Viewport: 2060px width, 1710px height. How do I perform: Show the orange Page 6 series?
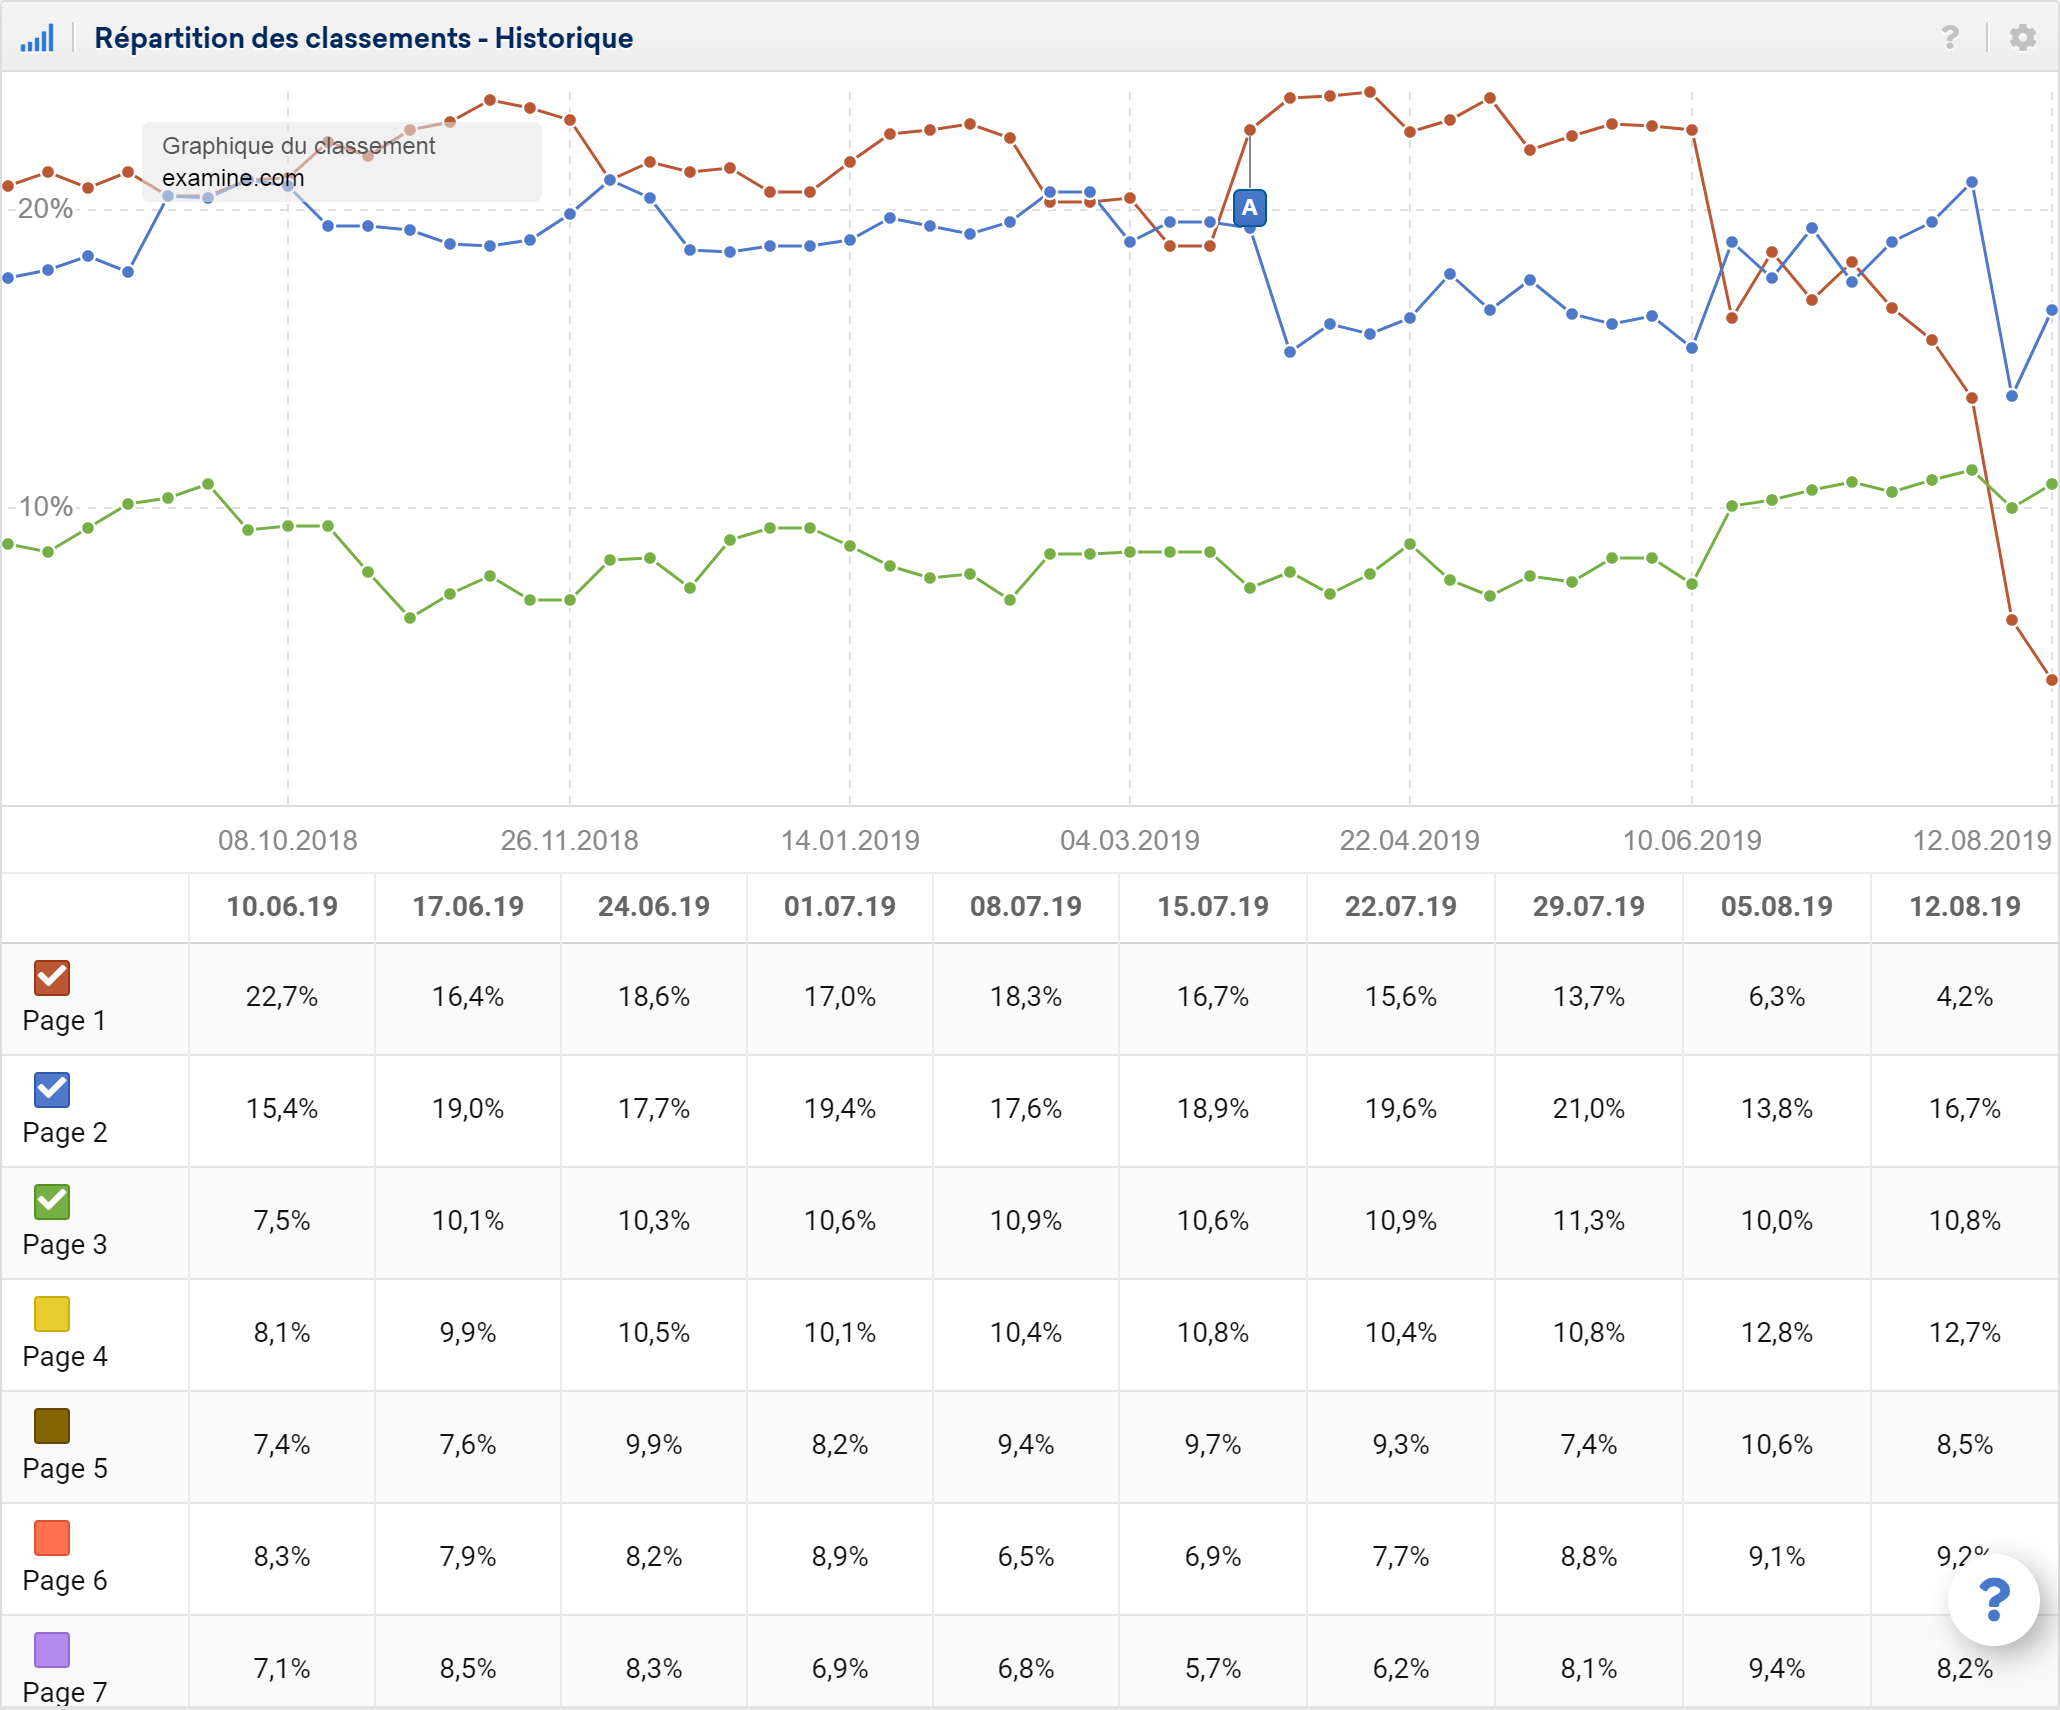click(52, 1537)
